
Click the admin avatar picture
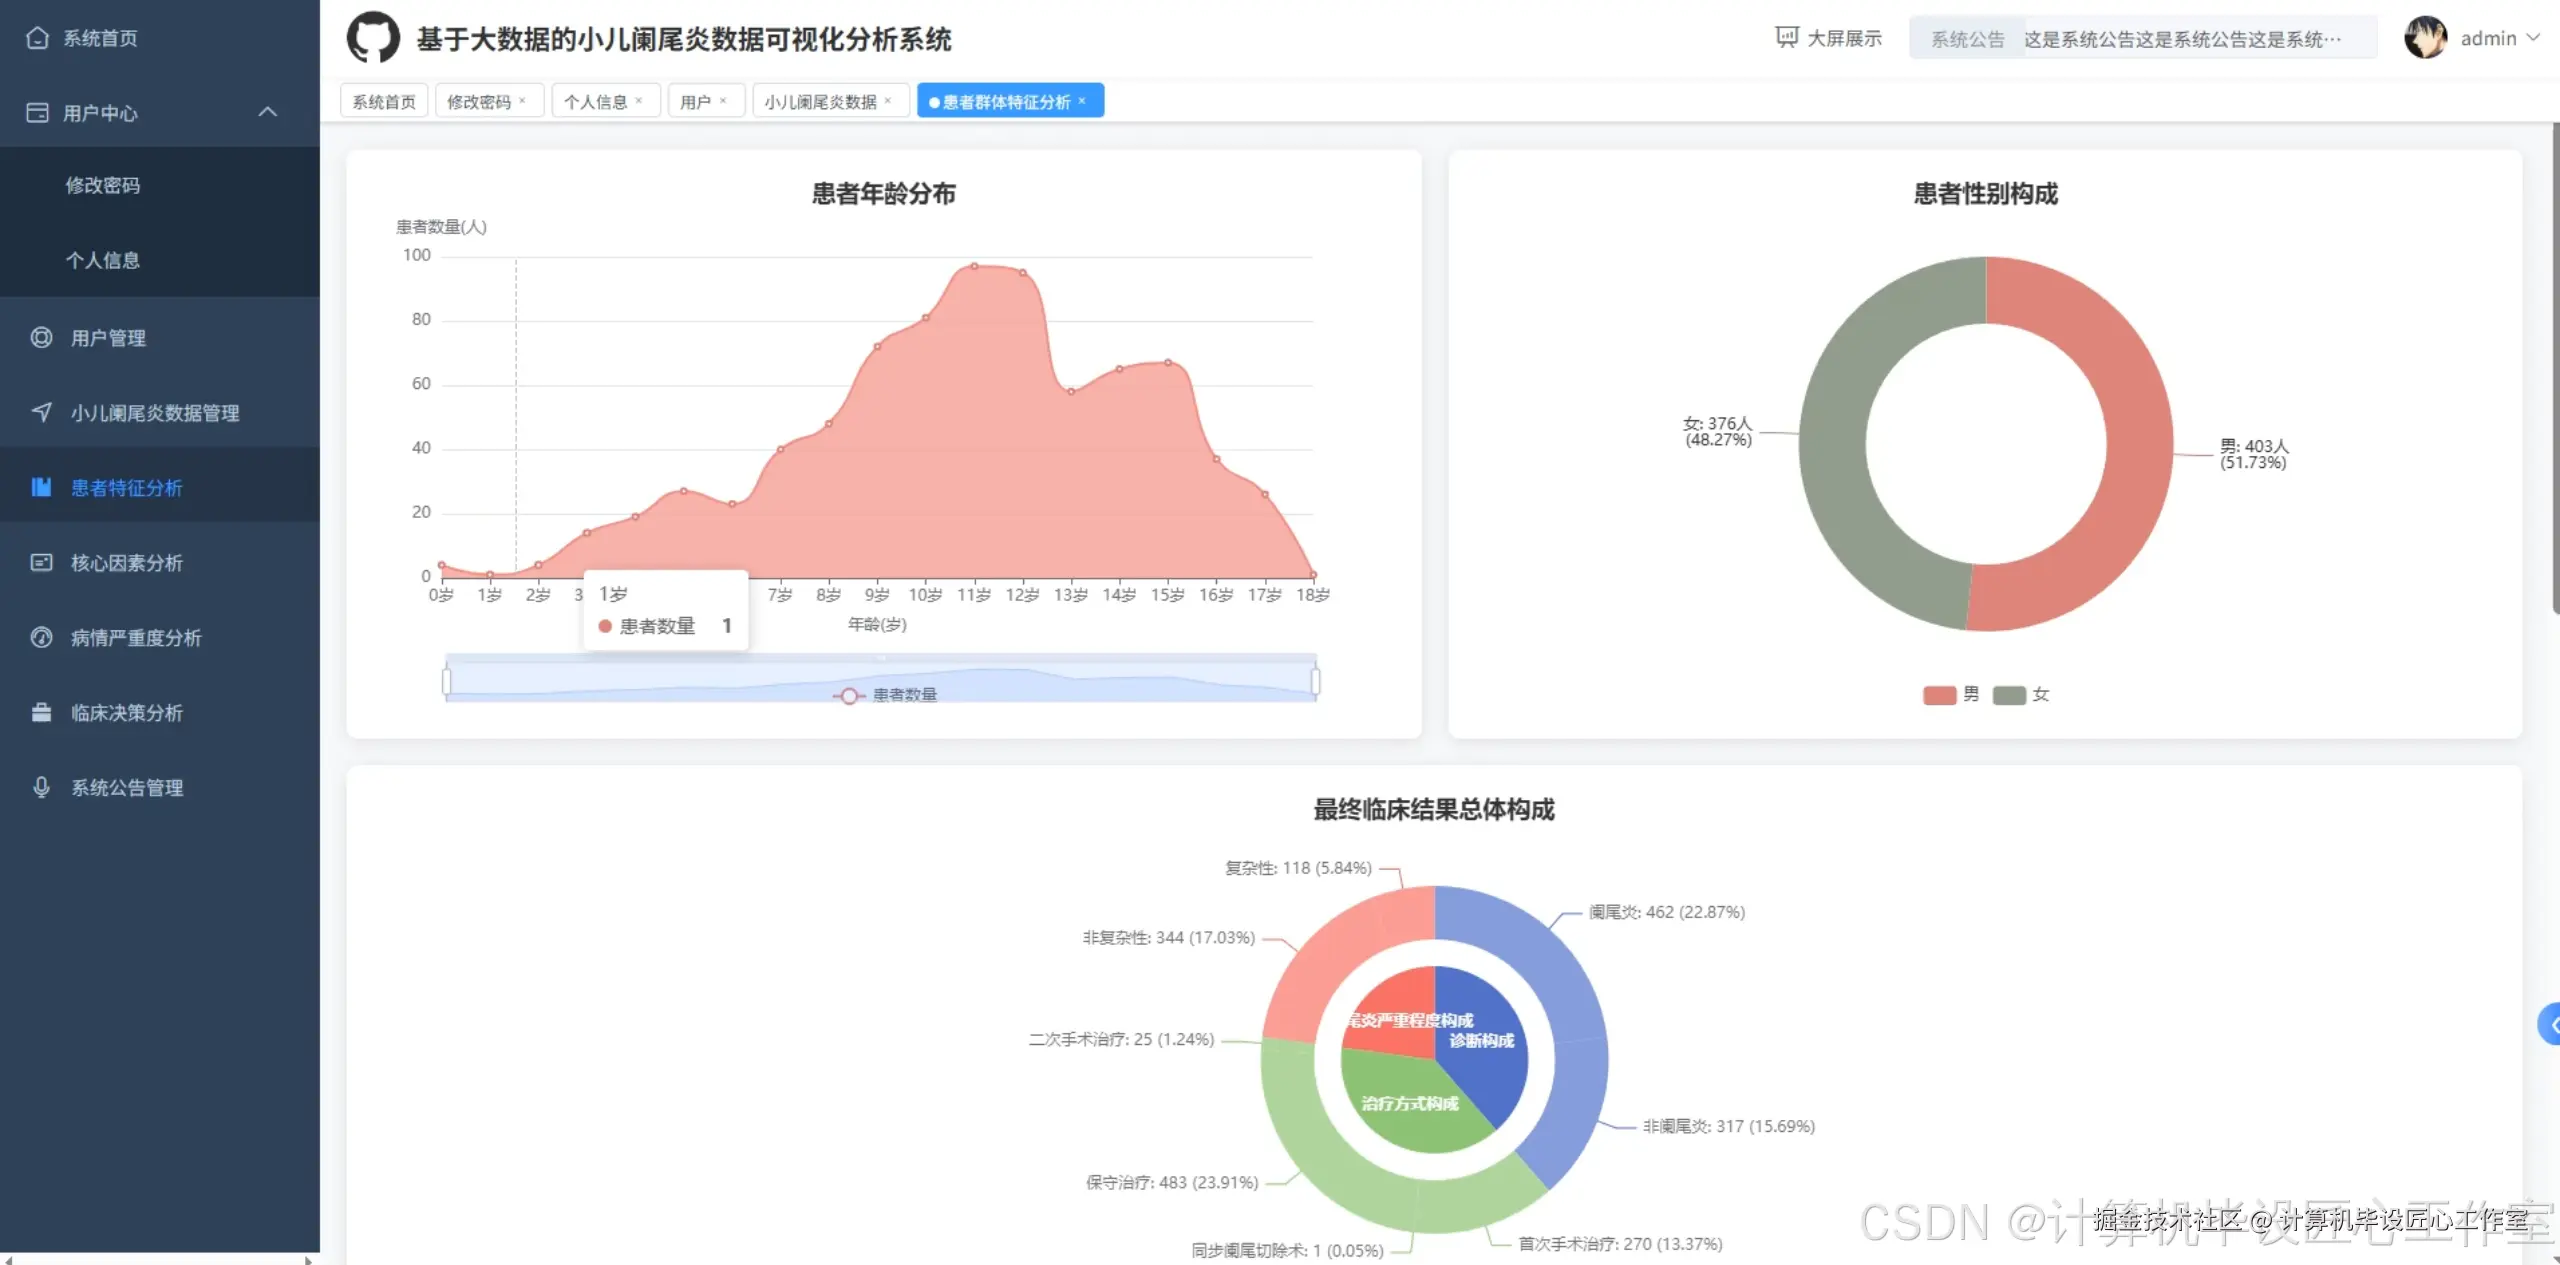coord(2425,38)
